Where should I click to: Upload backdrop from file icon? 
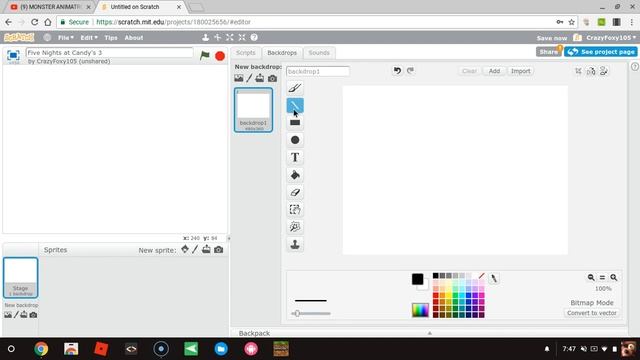point(260,78)
